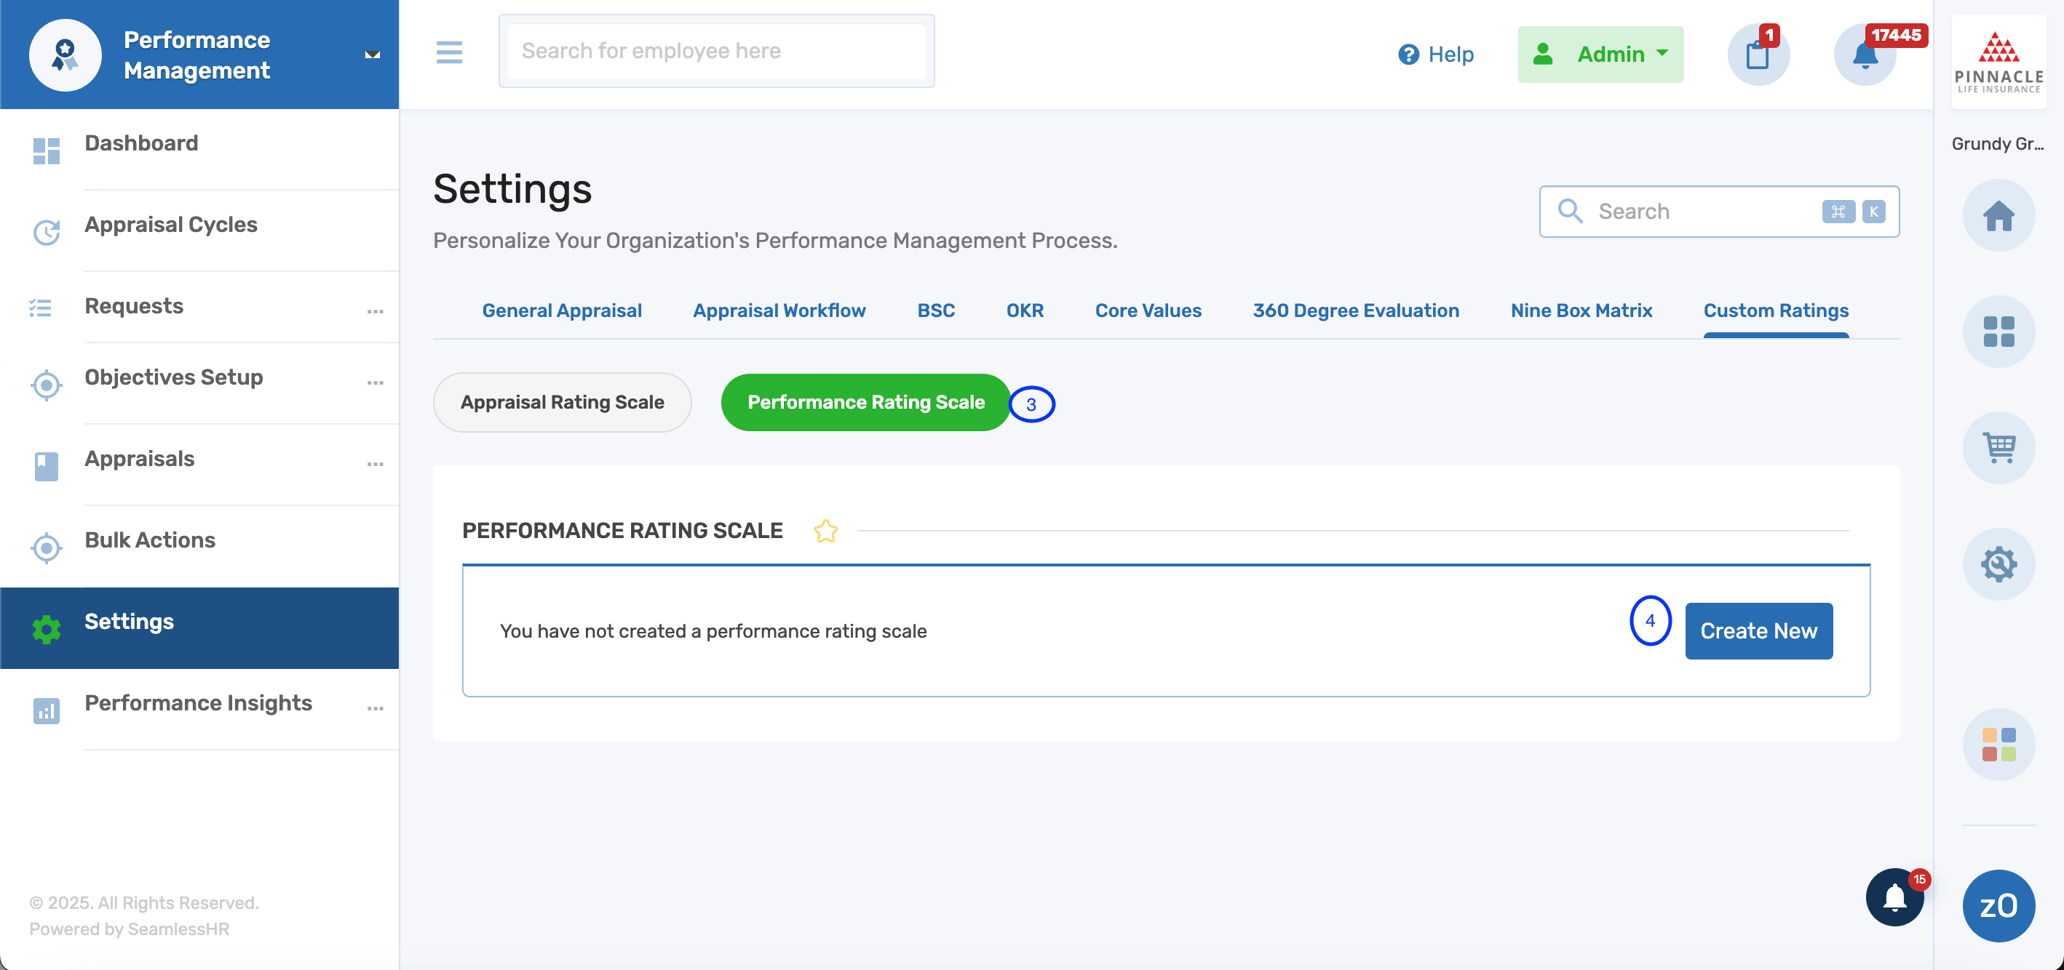Screen dimensions: 2064x970
Task: Open the 360 Degree Evaluation tab
Action: [1356, 311]
